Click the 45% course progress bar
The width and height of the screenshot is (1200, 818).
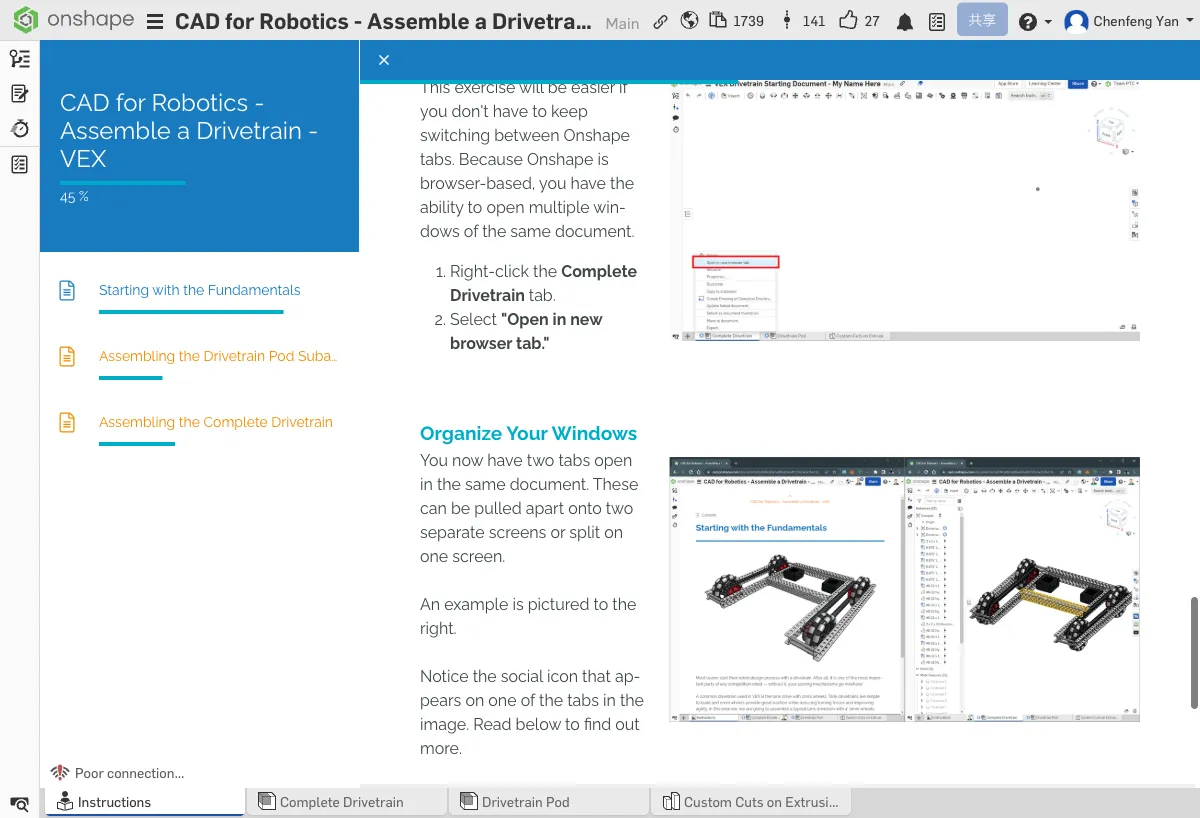coord(122,183)
